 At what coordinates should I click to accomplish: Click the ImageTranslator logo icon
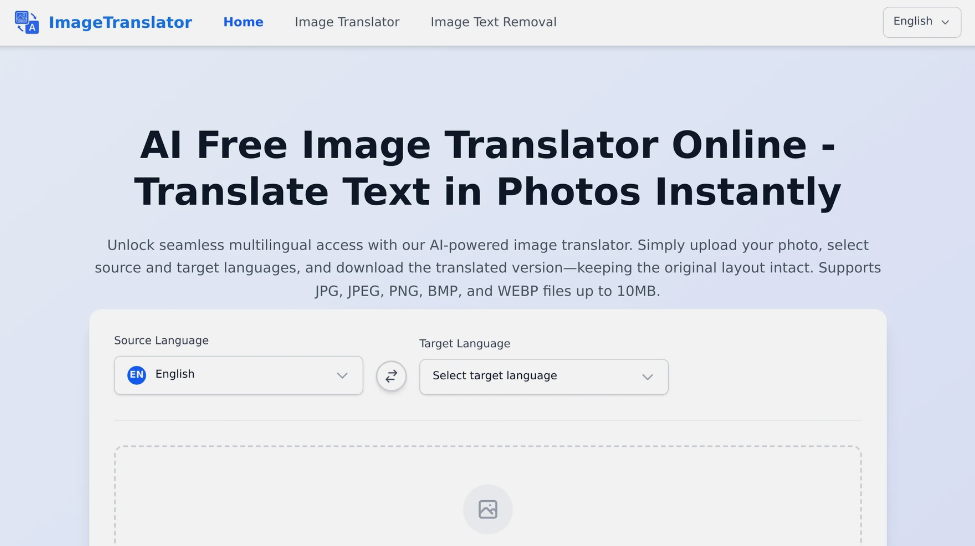point(27,22)
